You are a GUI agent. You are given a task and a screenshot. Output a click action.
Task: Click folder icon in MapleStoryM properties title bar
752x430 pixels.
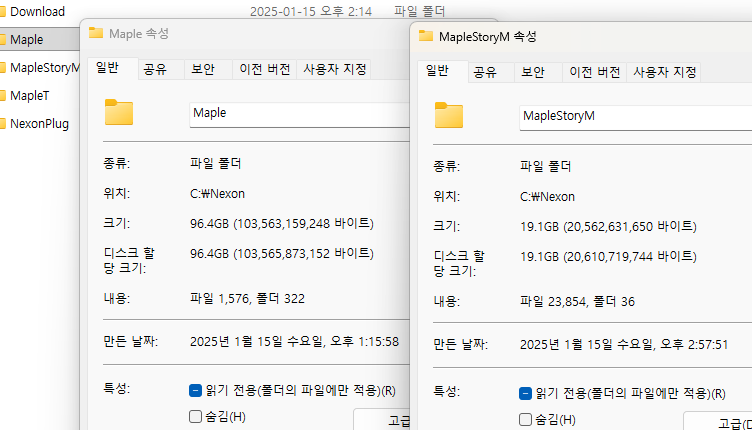tap(426, 36)
